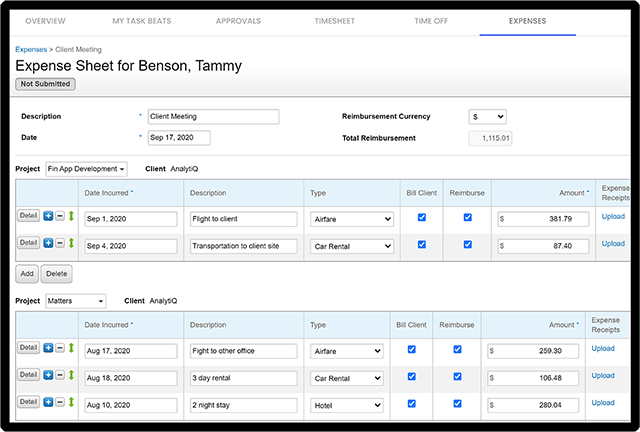Open Detail for Flight to client row
The image size is (640, 432).
pos(29,216)
